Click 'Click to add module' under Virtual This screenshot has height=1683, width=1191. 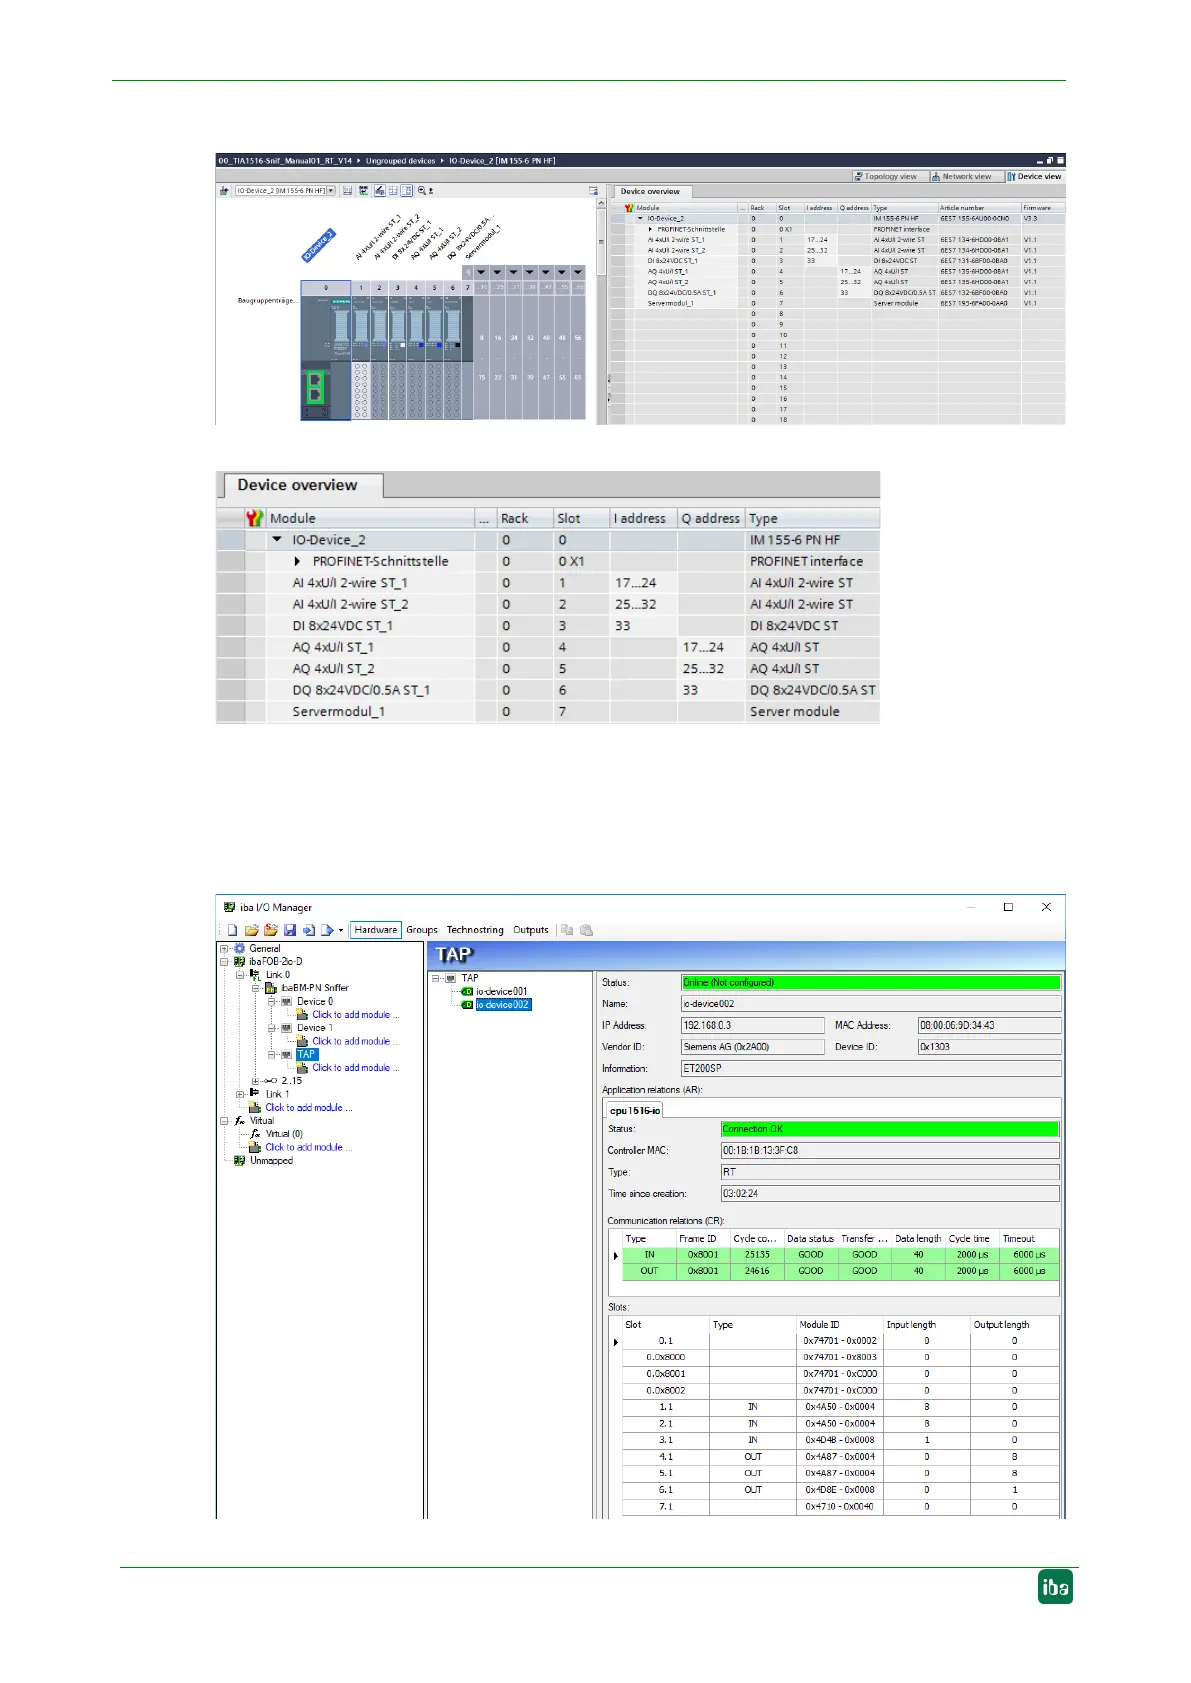(308, 1148)
